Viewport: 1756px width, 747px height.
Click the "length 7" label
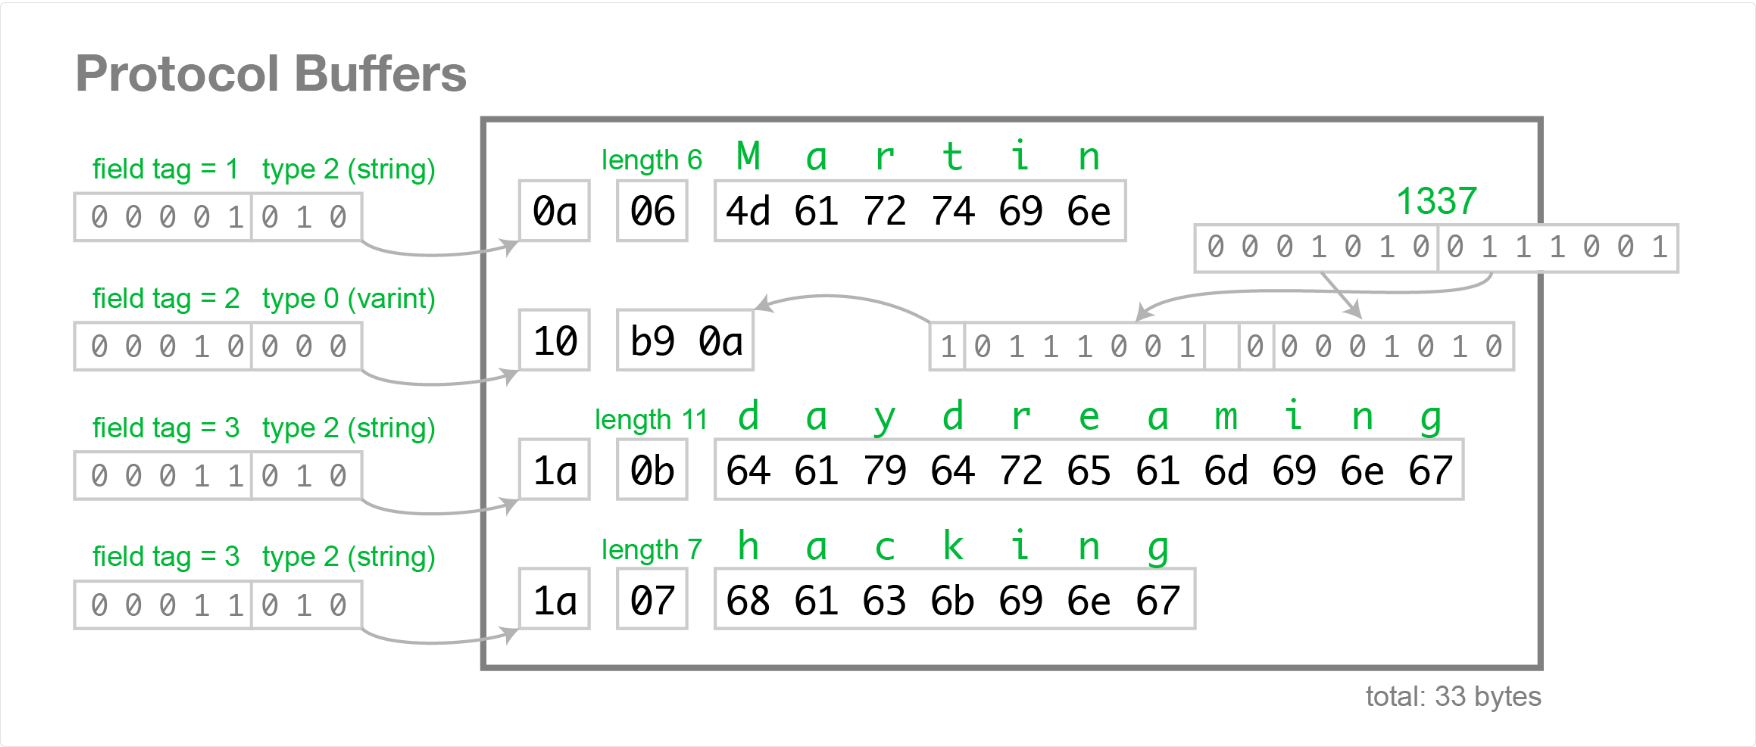pos(652,549)
